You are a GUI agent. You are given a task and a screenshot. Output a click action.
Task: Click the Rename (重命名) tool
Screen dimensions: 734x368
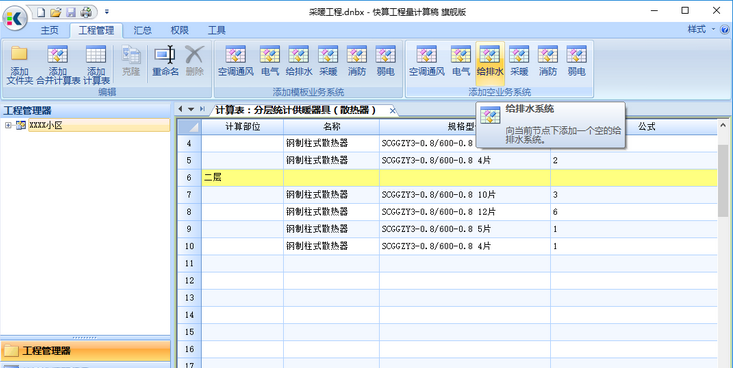pyautogui.click(x=165, y=61)
